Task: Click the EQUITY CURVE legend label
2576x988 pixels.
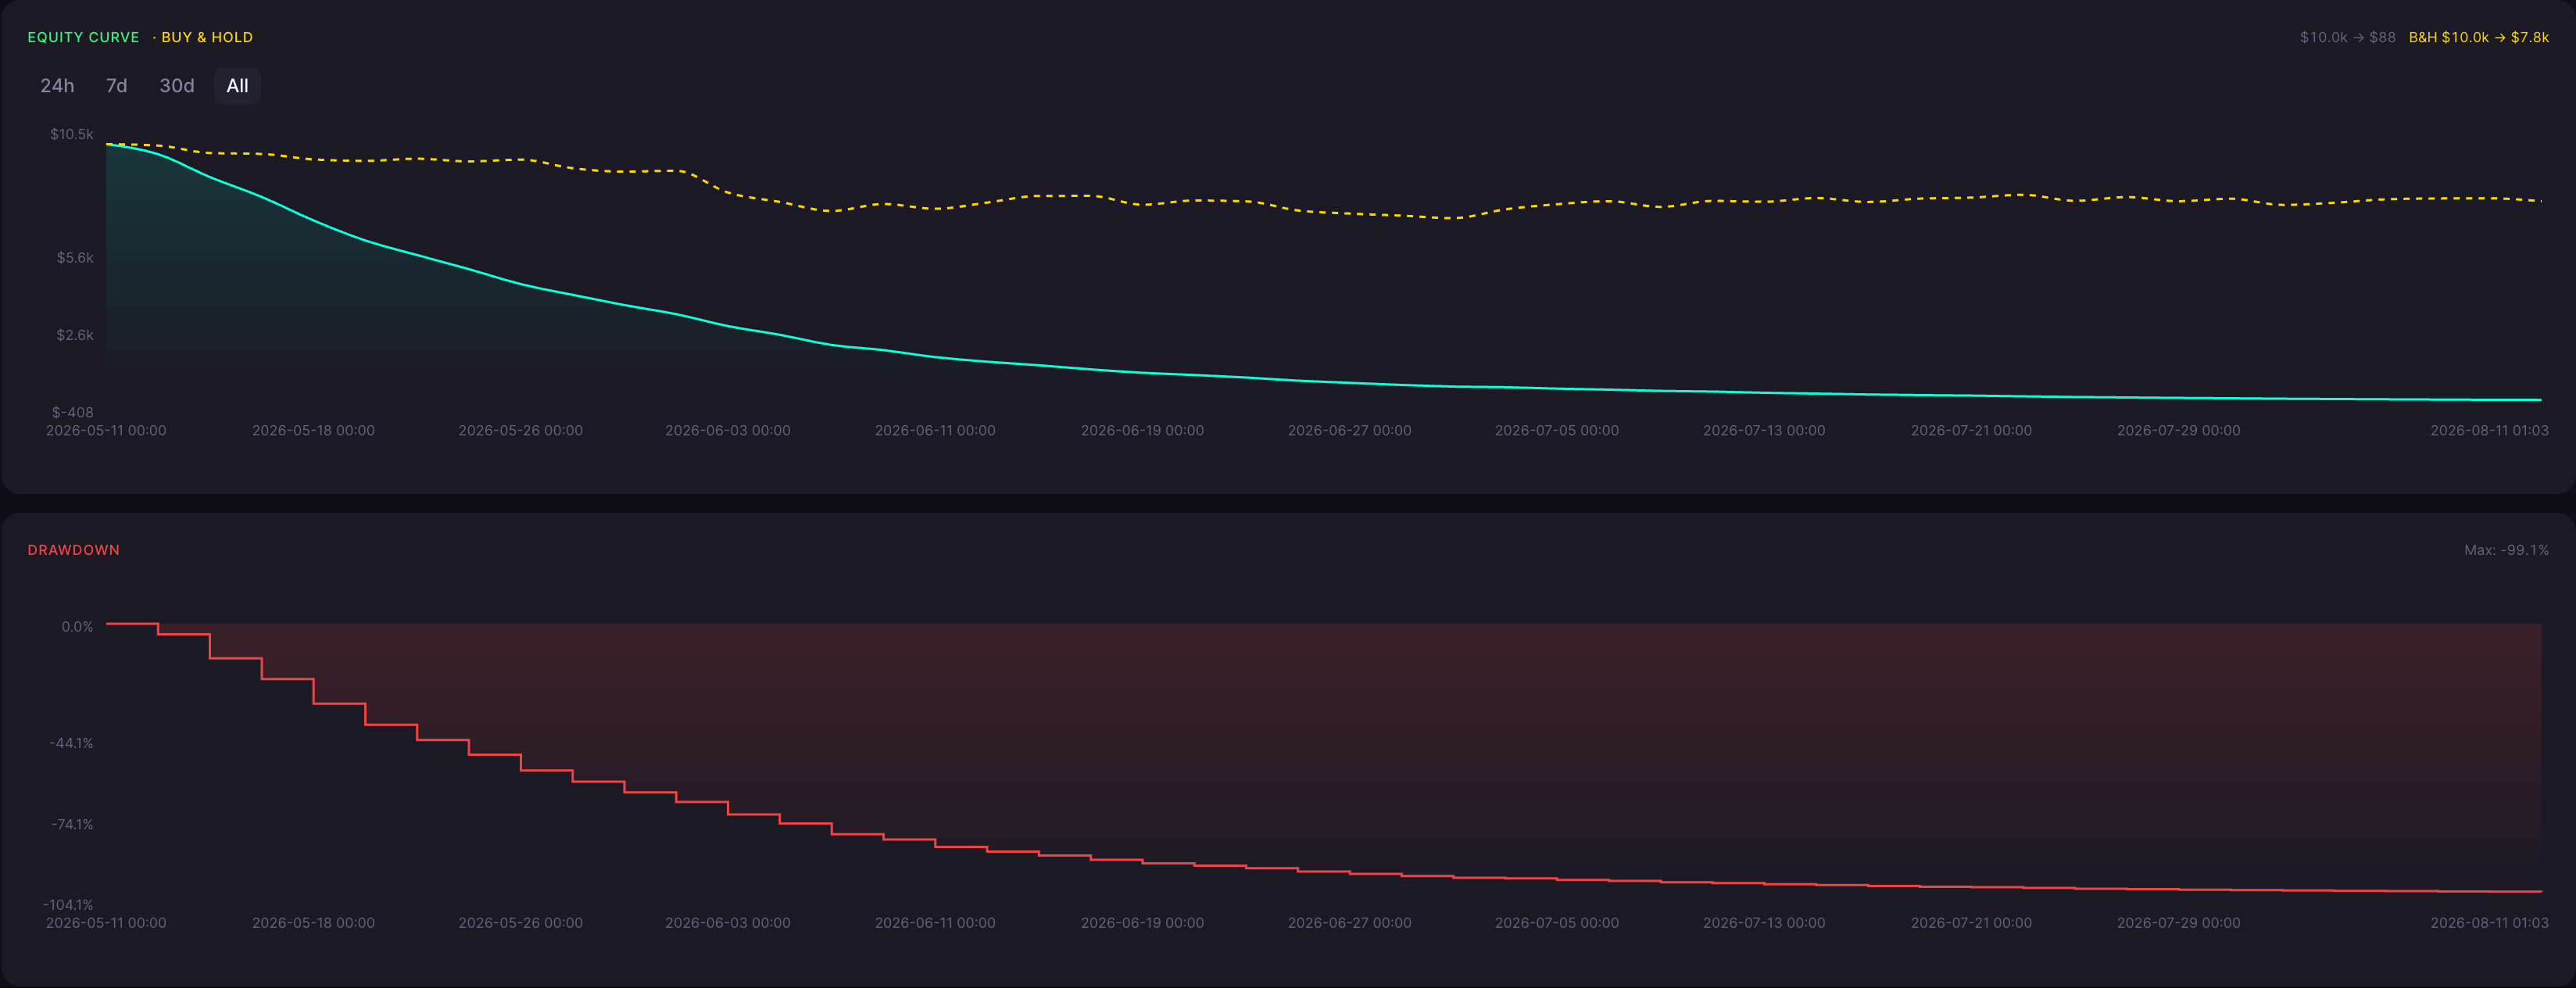Action: point(83,37)
